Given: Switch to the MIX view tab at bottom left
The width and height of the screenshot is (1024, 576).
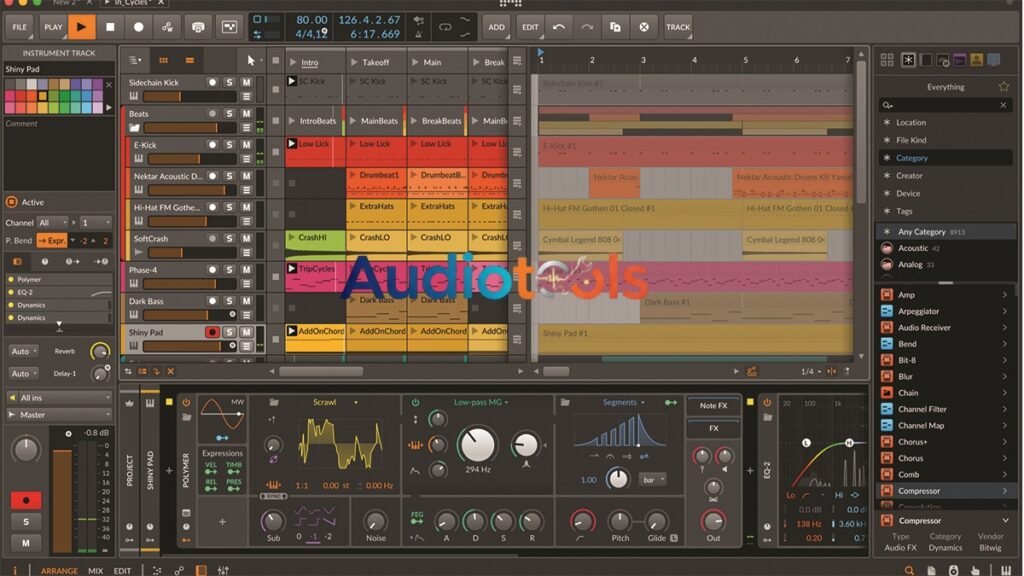Looking at the screenshot, I should [x=95, y=570].
